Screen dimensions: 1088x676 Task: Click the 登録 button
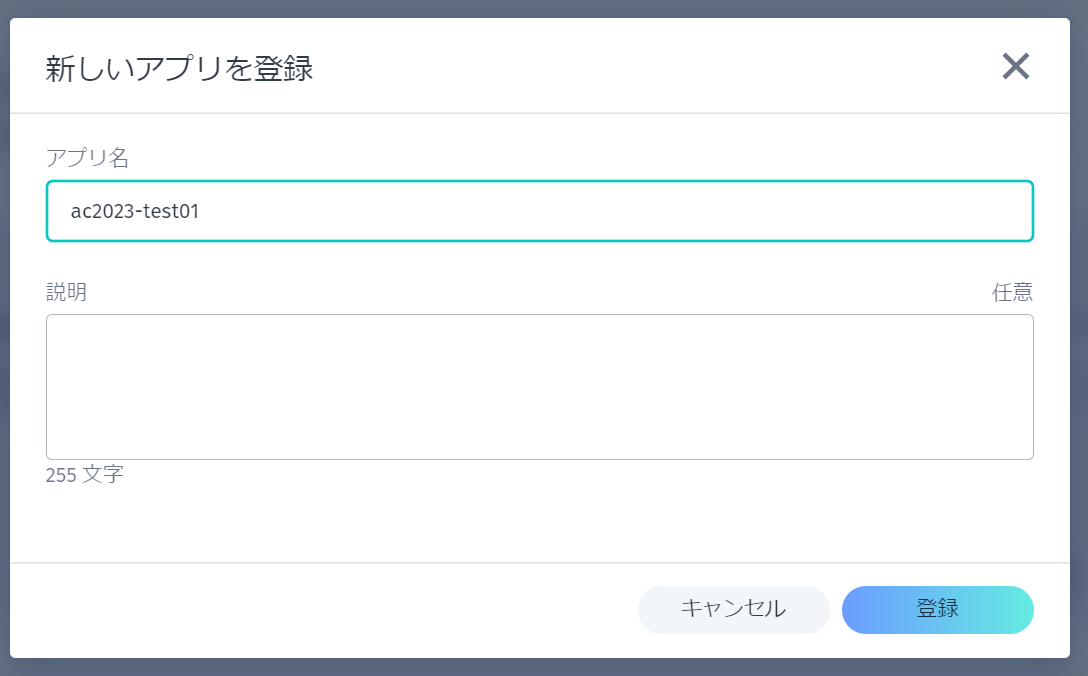(x=937, y=609)
